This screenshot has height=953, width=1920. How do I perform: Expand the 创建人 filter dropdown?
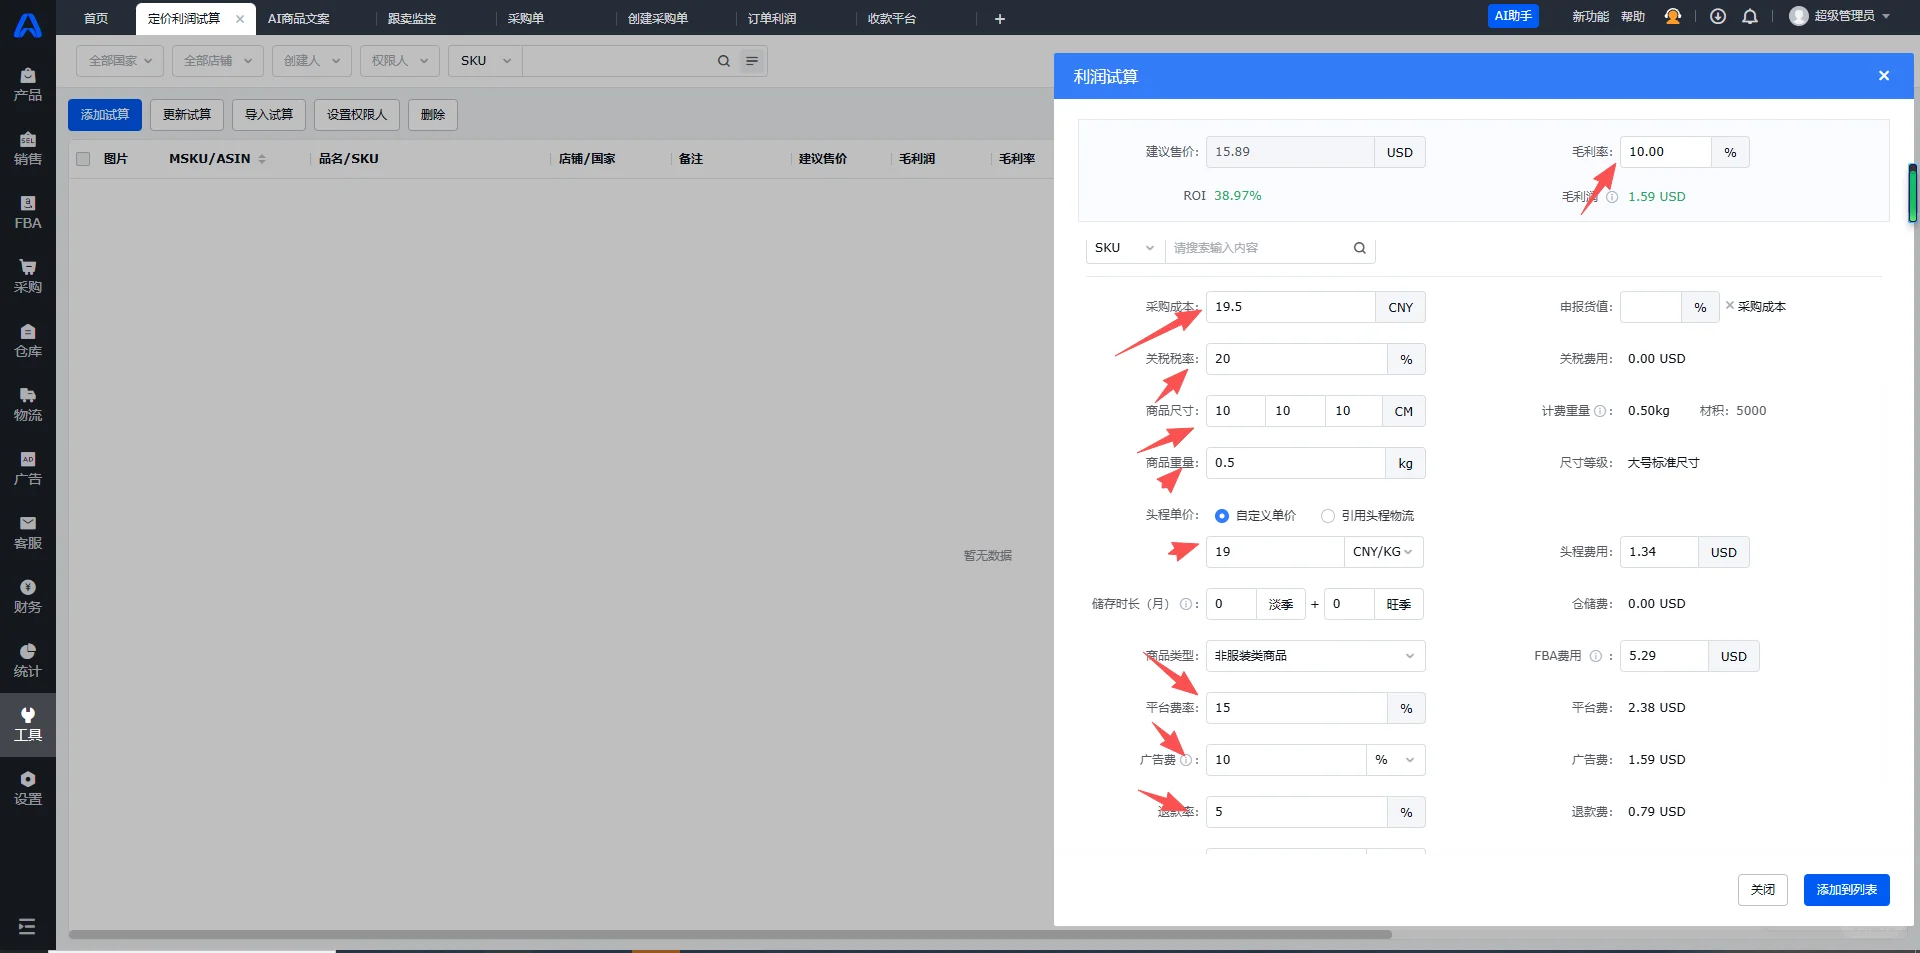312,61
